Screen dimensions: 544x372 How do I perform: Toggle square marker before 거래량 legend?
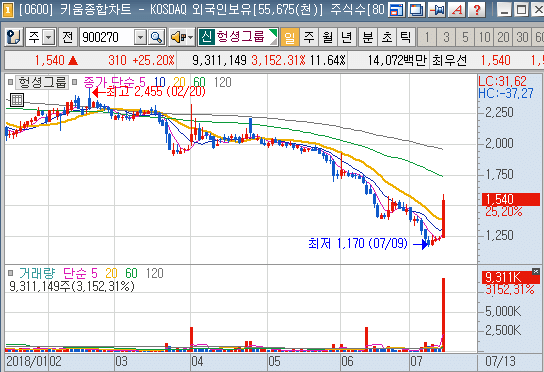tap(10, 273)
